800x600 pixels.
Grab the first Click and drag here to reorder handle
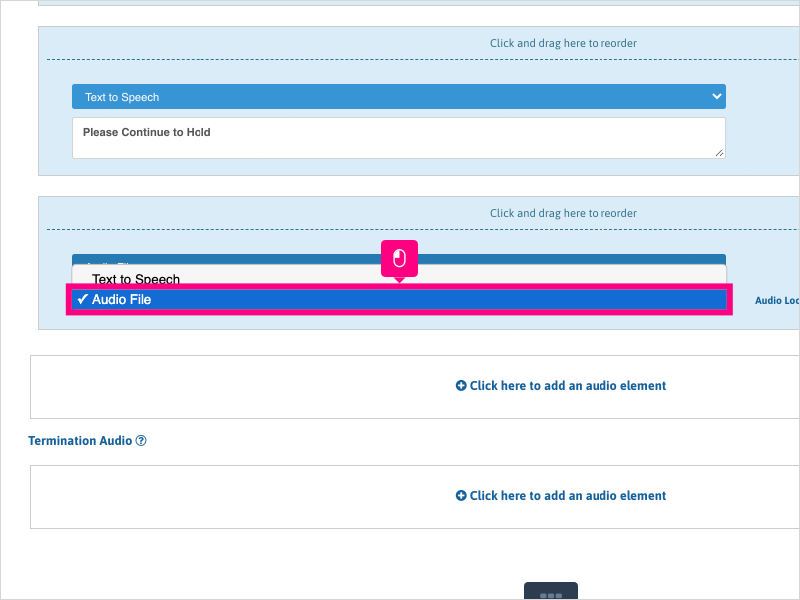pos(563,43)
